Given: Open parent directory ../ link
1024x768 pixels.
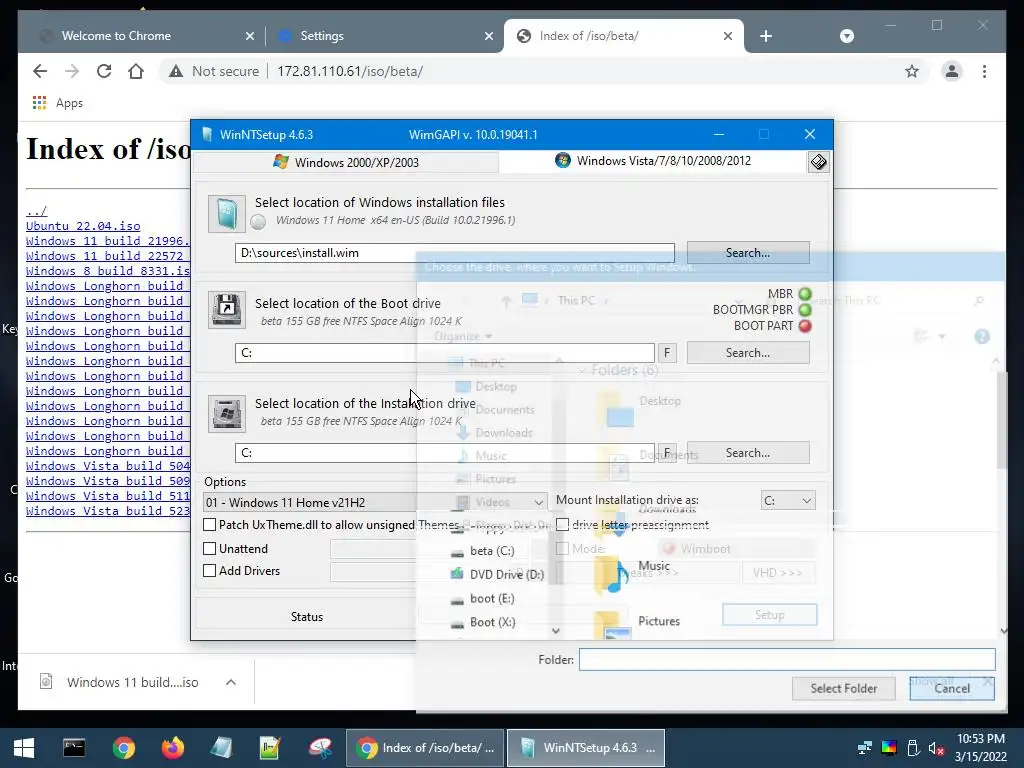Looking at the screenshot, I should [x=37, y=210].
